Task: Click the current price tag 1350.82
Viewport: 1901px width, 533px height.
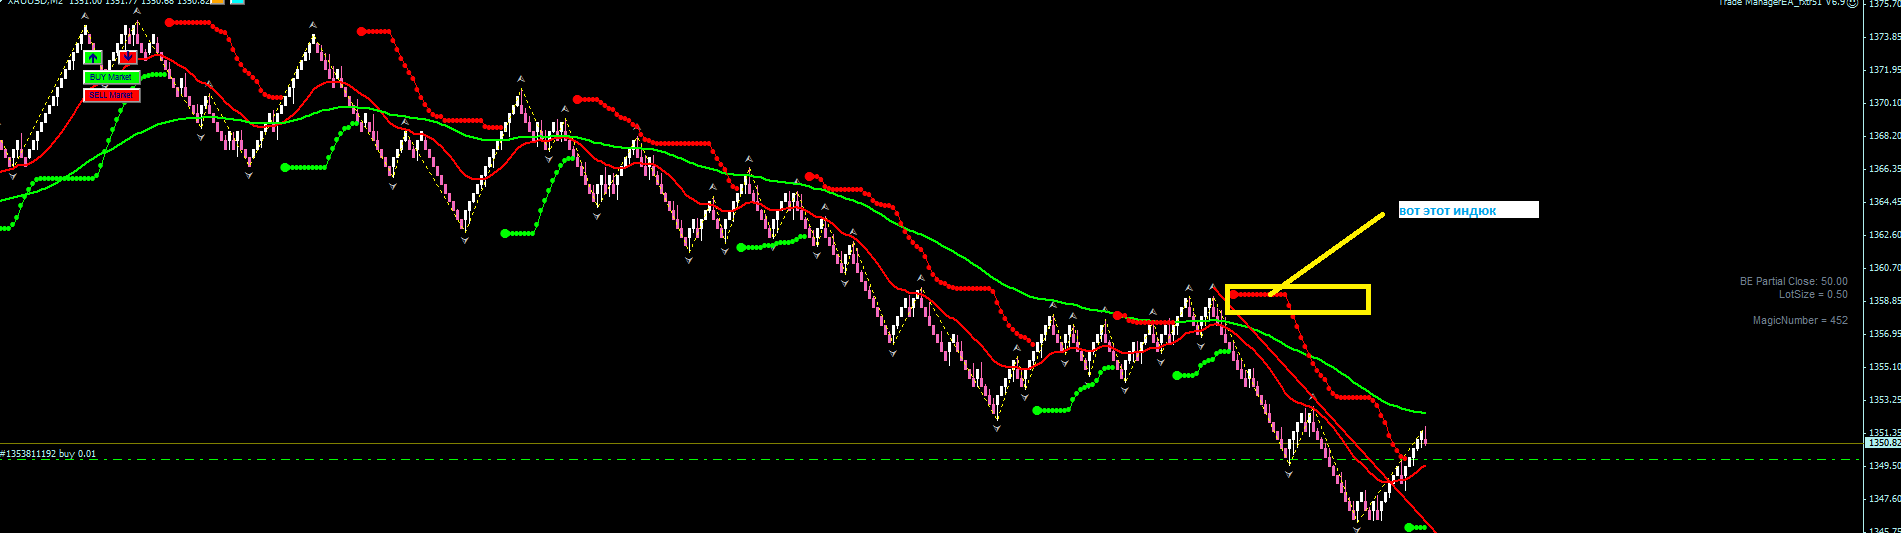Action: point(1883,442)
